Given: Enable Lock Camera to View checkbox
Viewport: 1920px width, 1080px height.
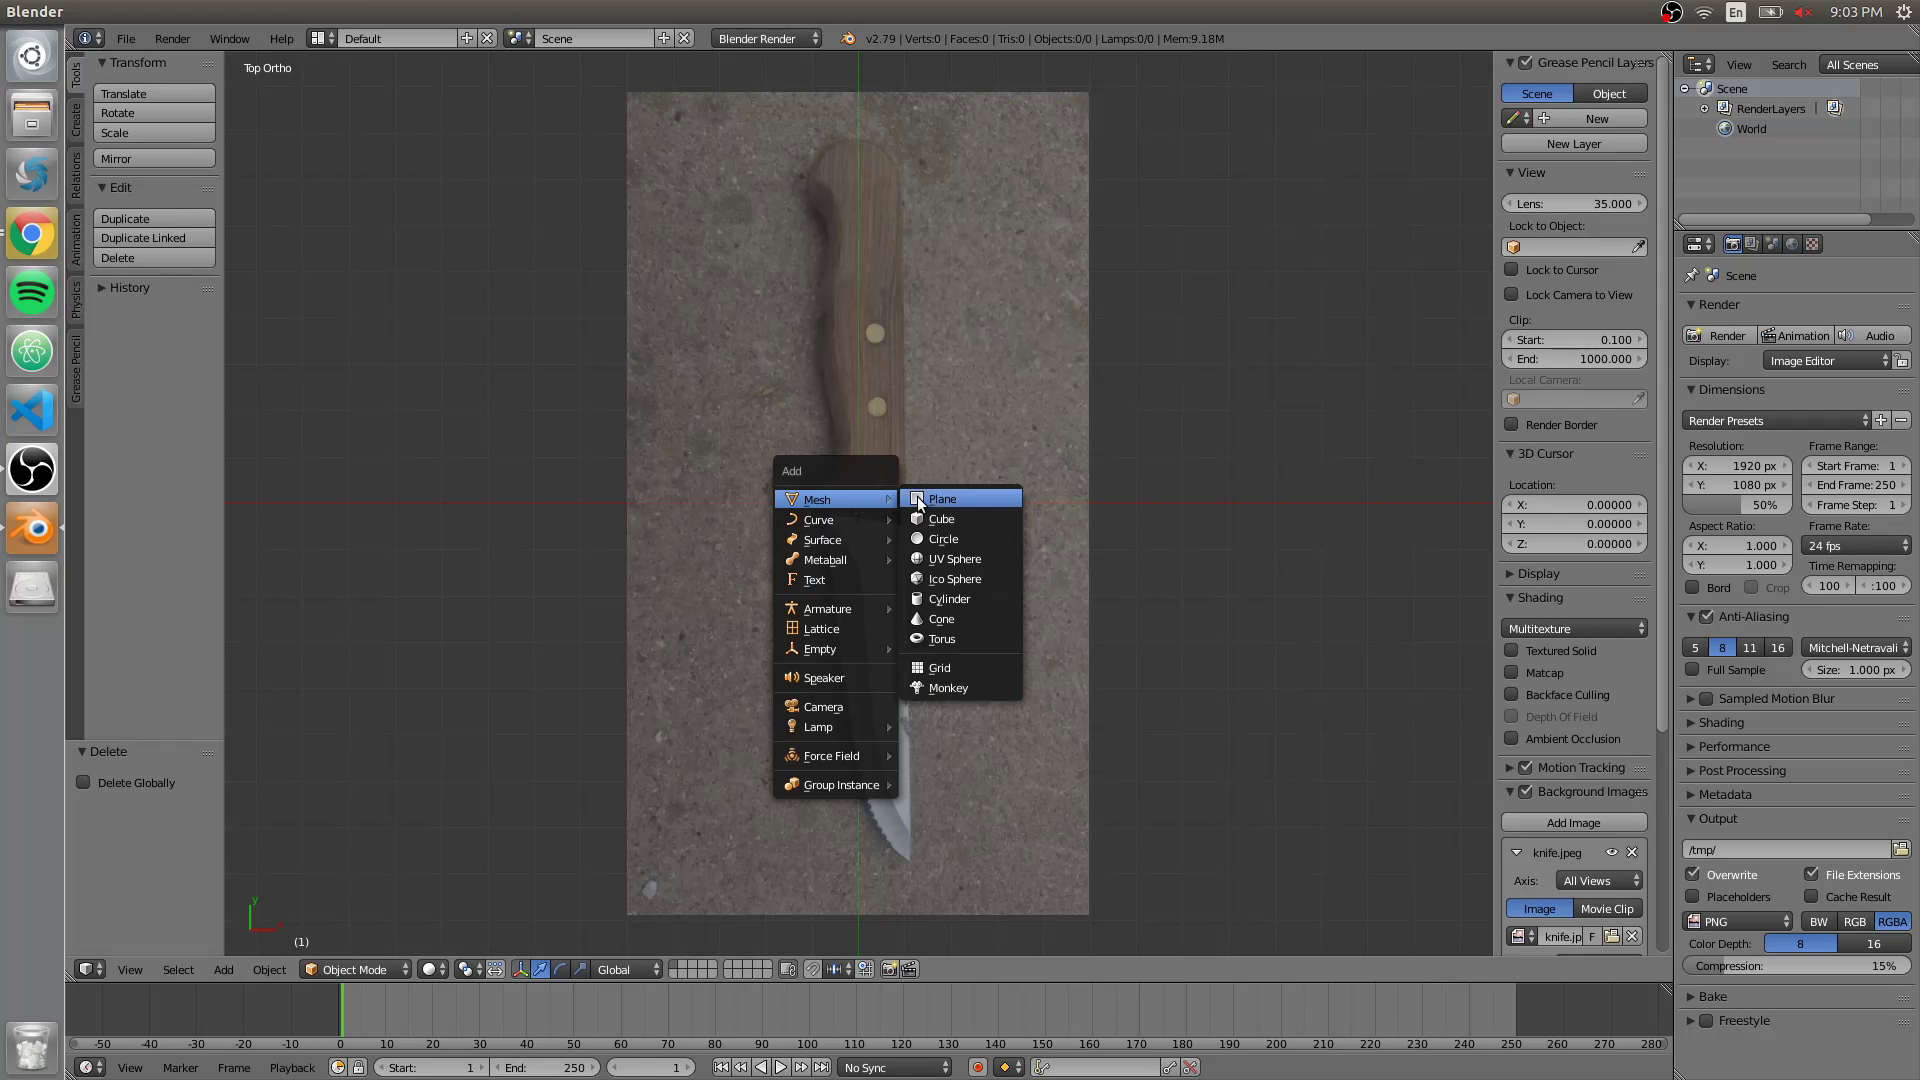Looking at the screenshot, I should click(x=1512, y=295).
